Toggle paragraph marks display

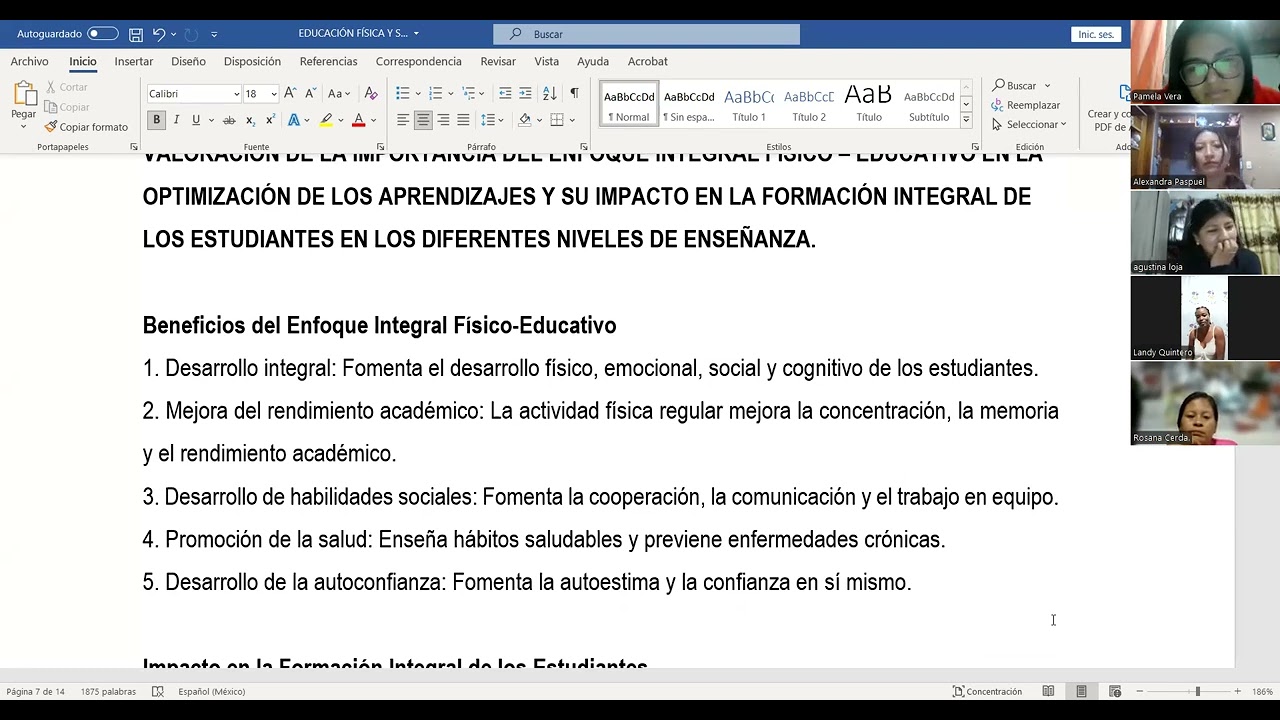[x=574, y=93]
